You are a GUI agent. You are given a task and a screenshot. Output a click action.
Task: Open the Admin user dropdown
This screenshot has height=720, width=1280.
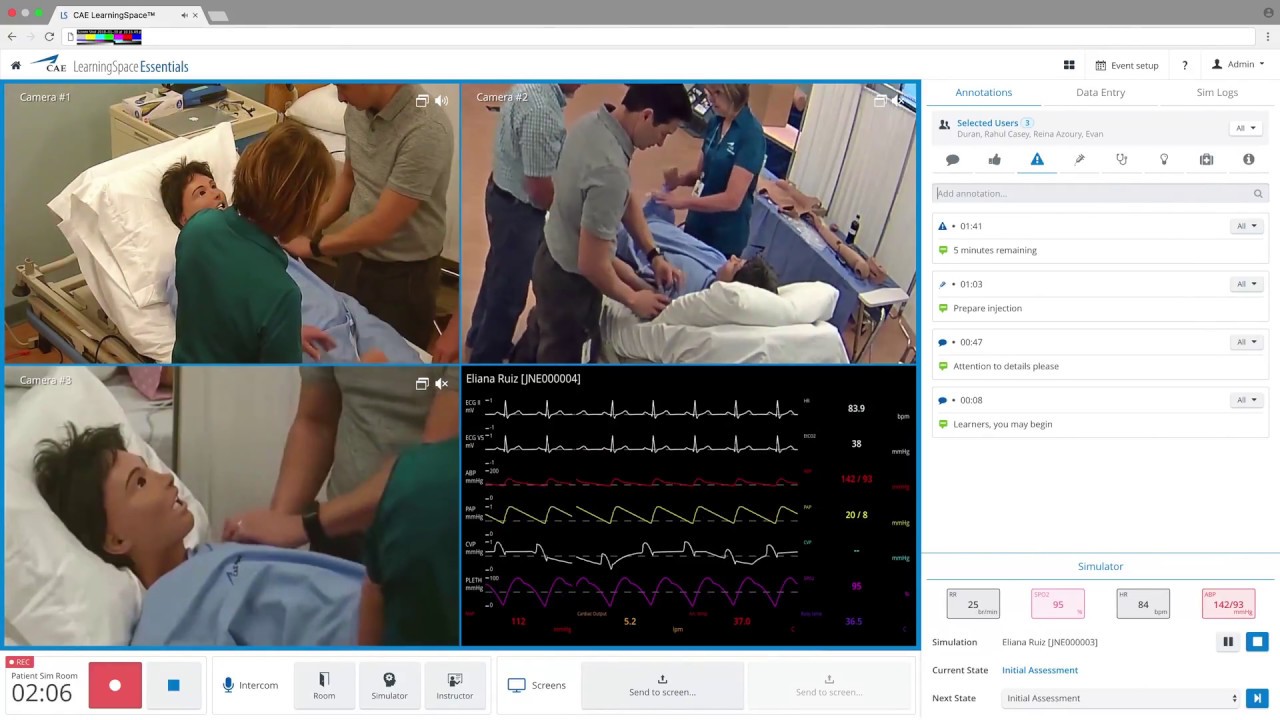[x=1238, y=64]
